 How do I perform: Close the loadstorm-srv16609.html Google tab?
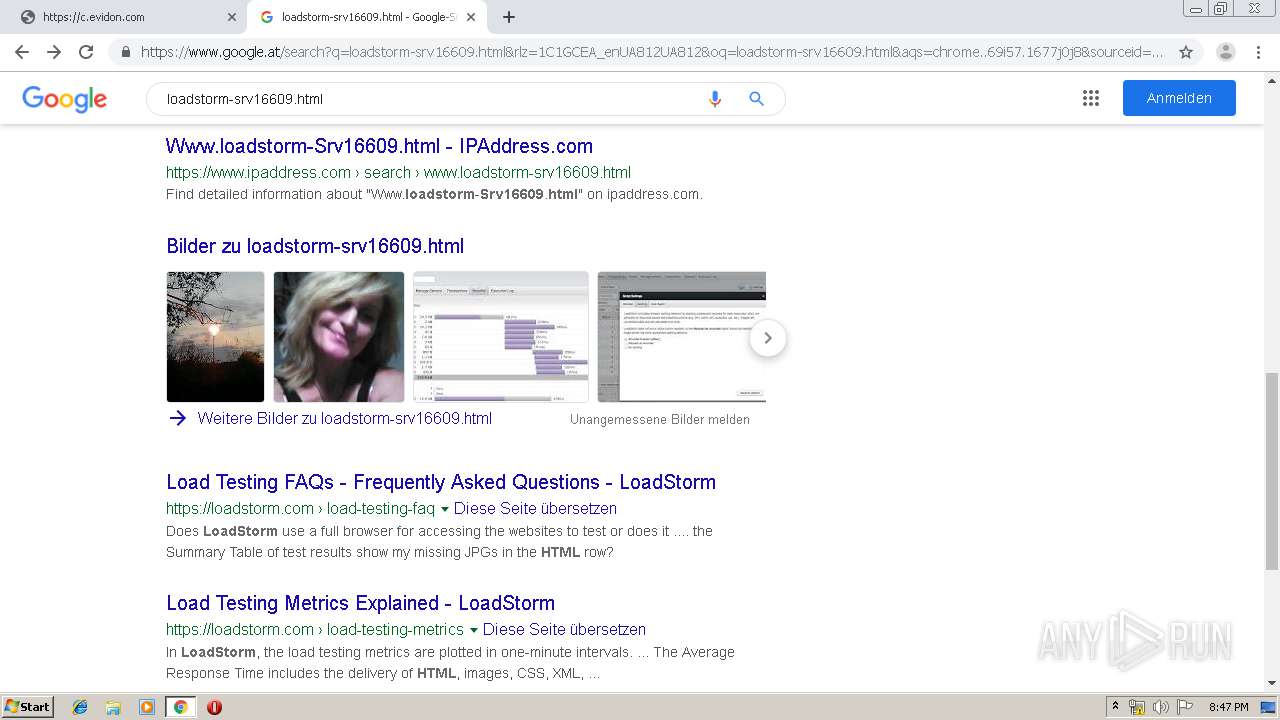point(471,17)
